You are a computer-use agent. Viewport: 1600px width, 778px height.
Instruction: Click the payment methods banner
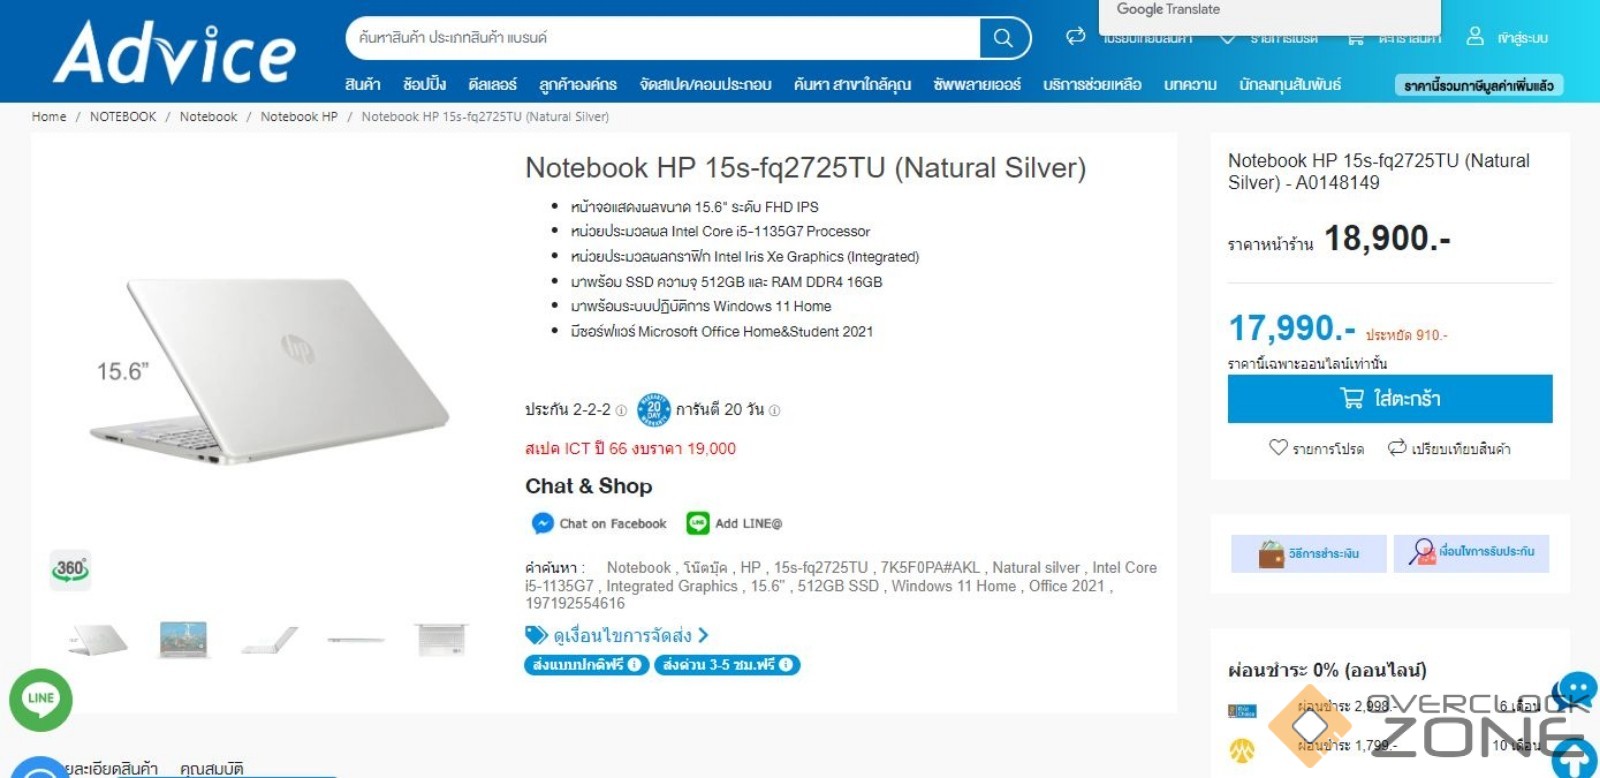(1309, 553)
